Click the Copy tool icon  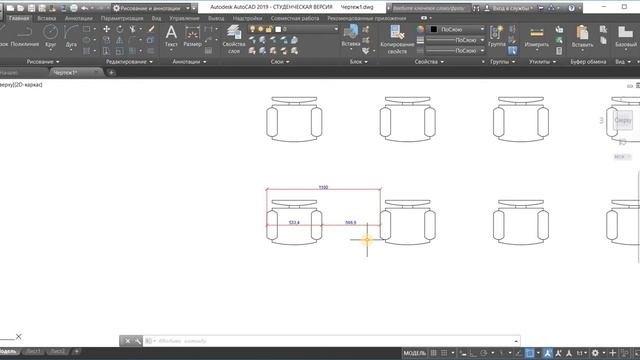click(107, 40)
